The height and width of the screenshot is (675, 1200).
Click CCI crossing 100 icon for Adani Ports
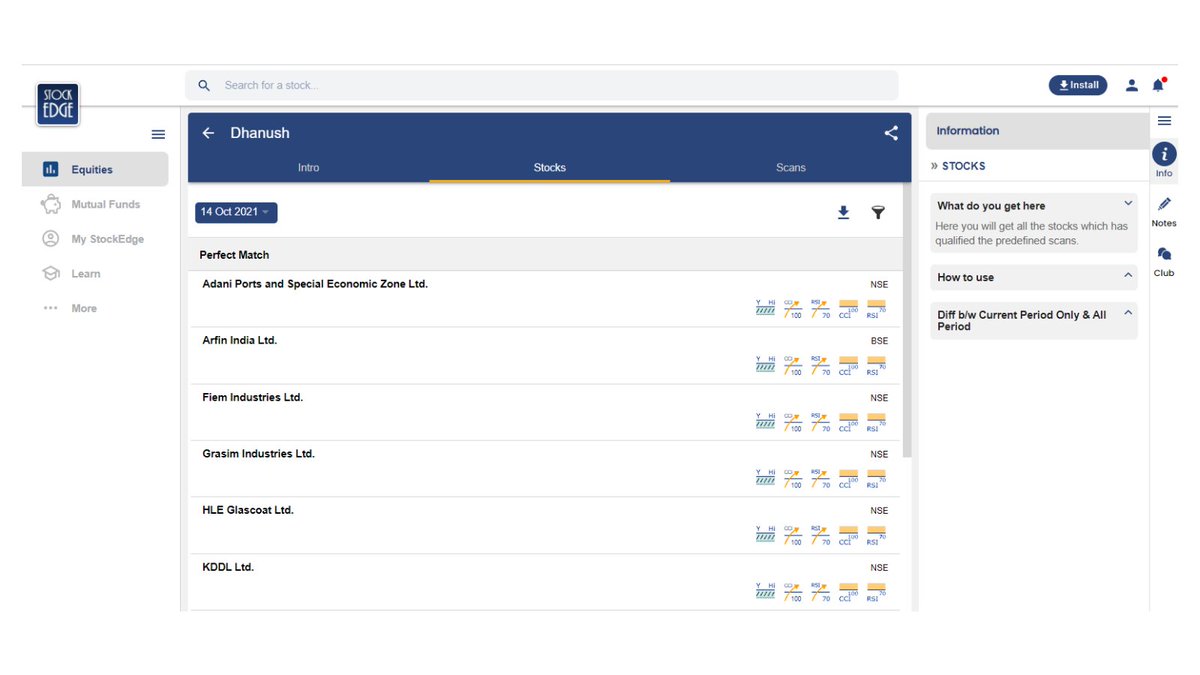point(793,309)
